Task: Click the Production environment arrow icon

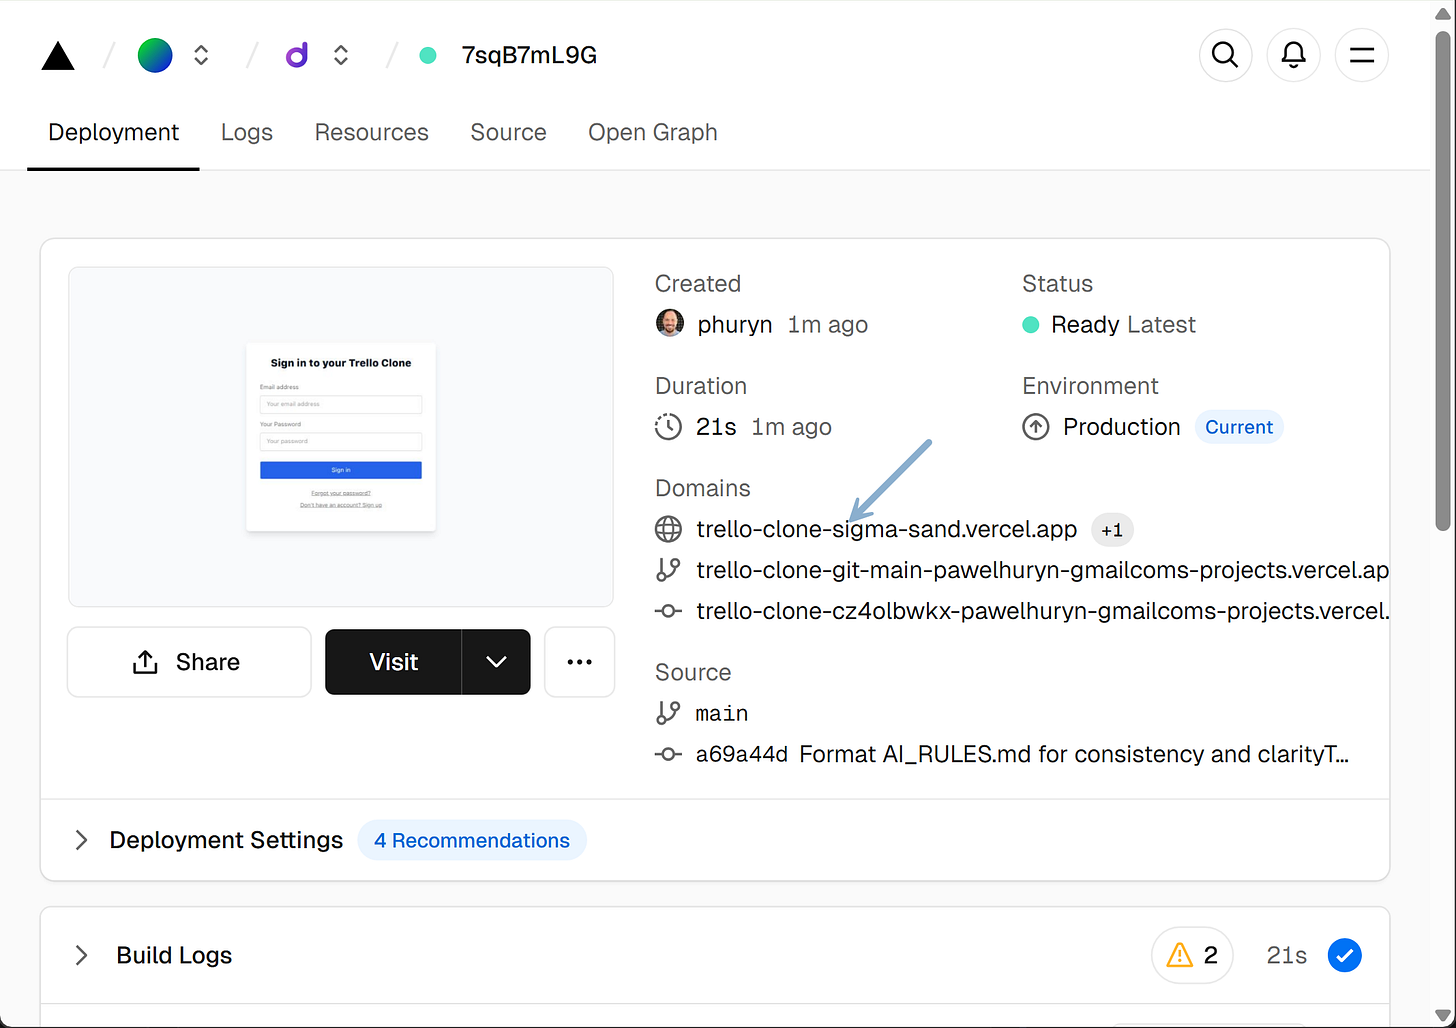Action: click(x=1036, y=427)
